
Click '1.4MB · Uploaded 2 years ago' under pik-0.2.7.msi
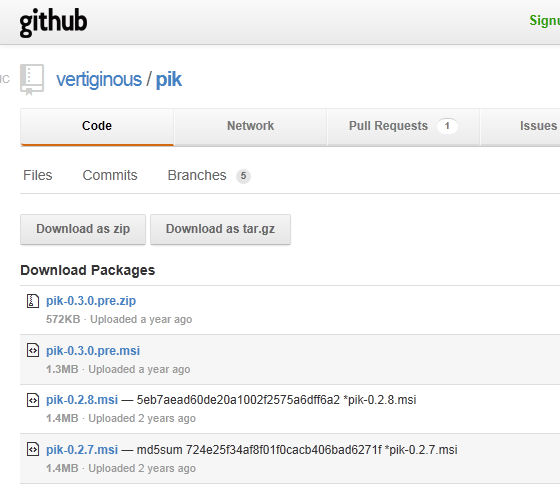pyautogui.click(x=121, y=468)
